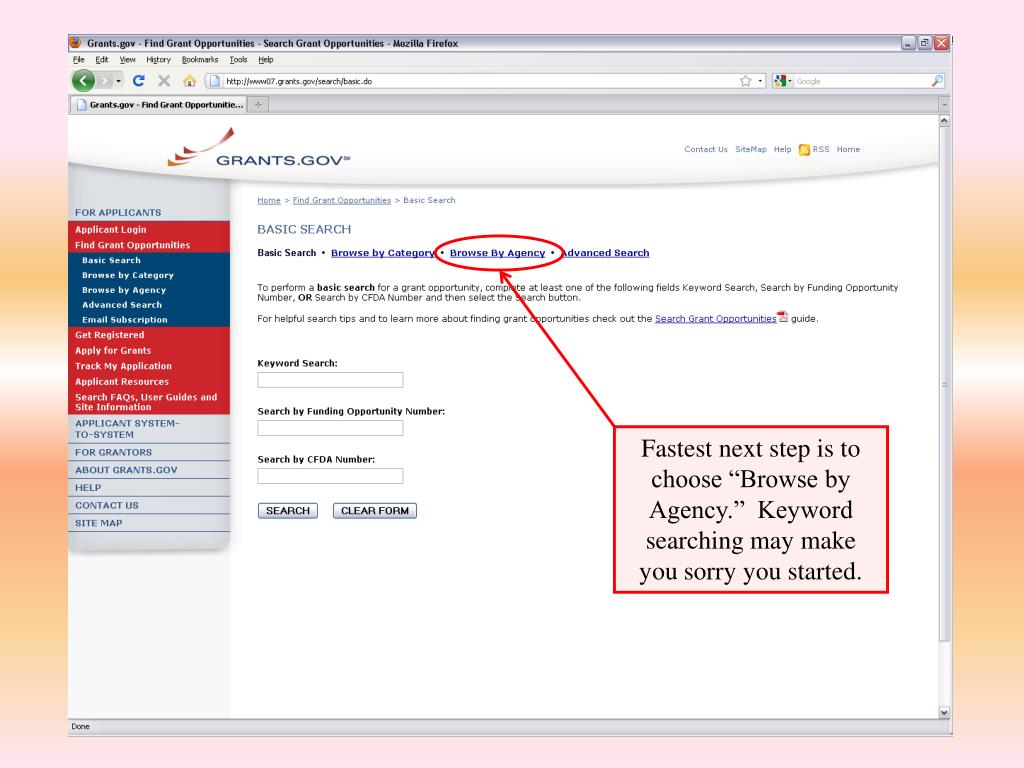Open the History menu
The height and width of the screenshot is (768, 1024).
(x=158, y=59)
